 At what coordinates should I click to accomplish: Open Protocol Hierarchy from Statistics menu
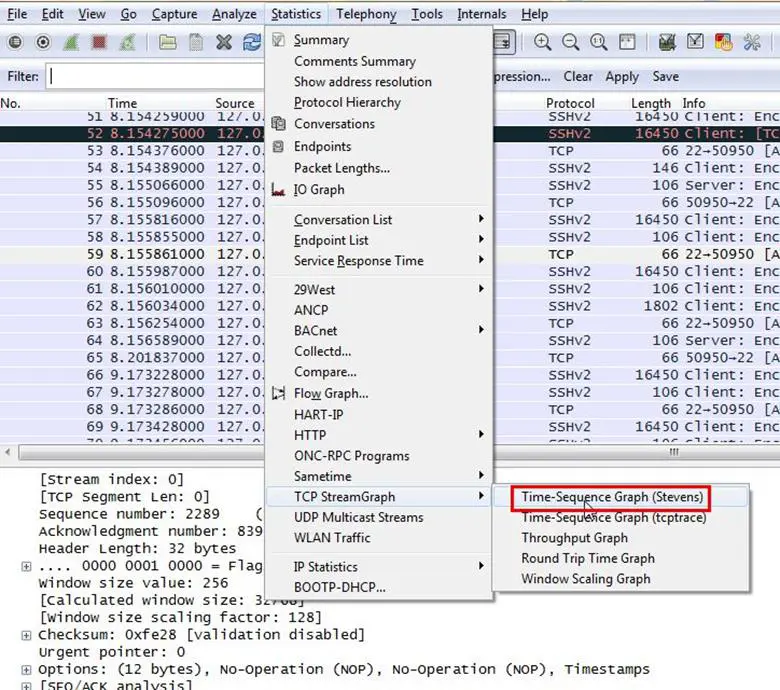347,103
